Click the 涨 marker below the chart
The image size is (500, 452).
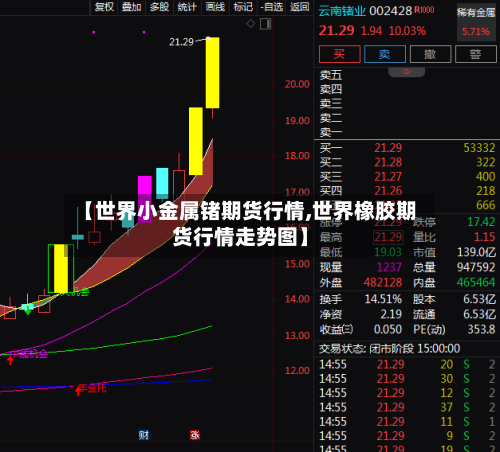pos(195,435)
